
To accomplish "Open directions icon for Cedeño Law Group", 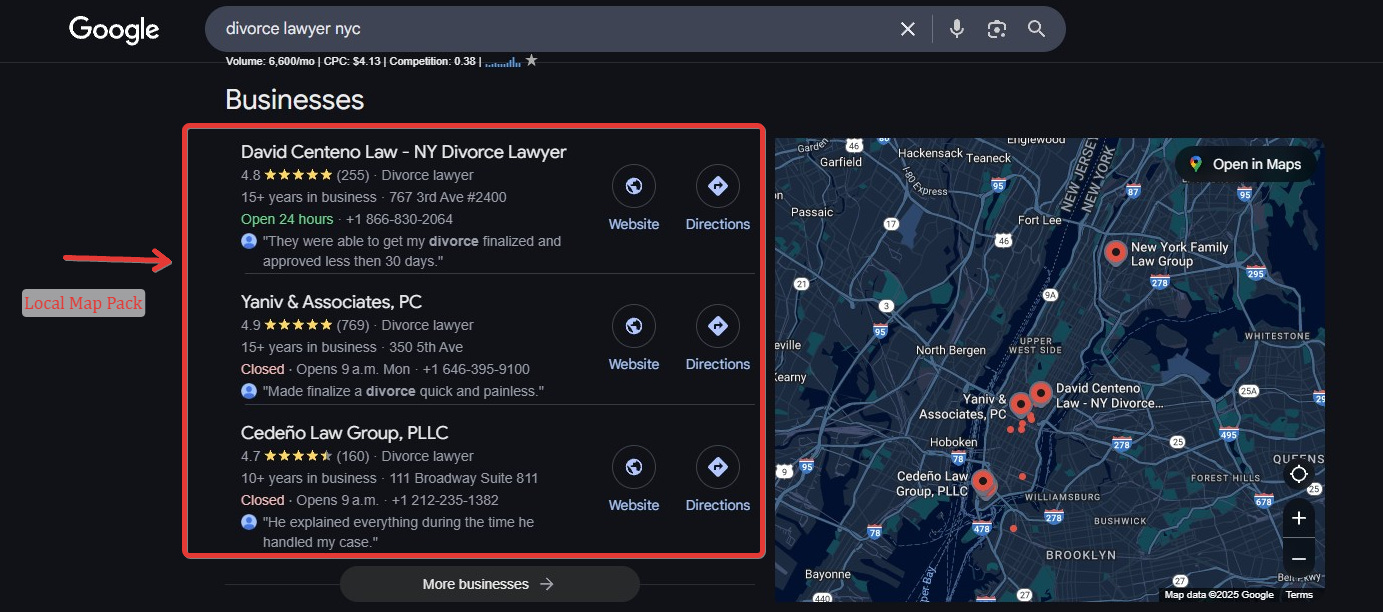I will point(718,467).
